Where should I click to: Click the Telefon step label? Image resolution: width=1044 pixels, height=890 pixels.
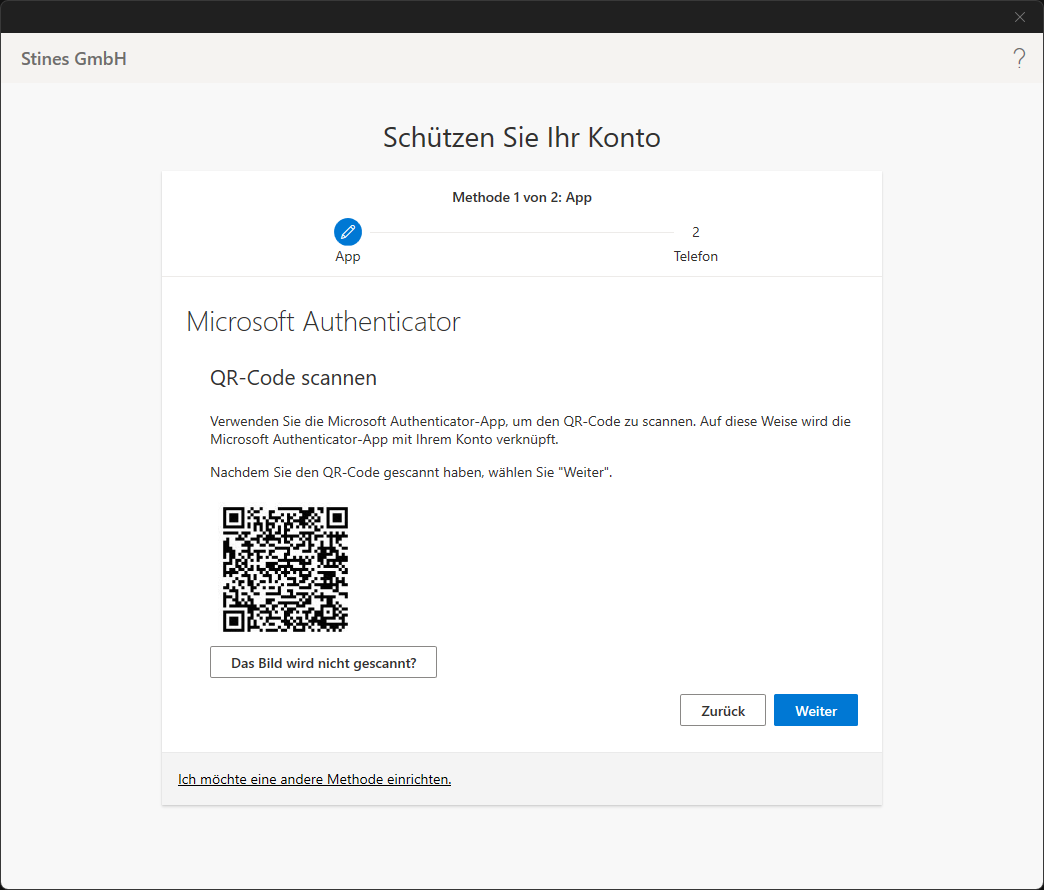click(x=696, y=256)
